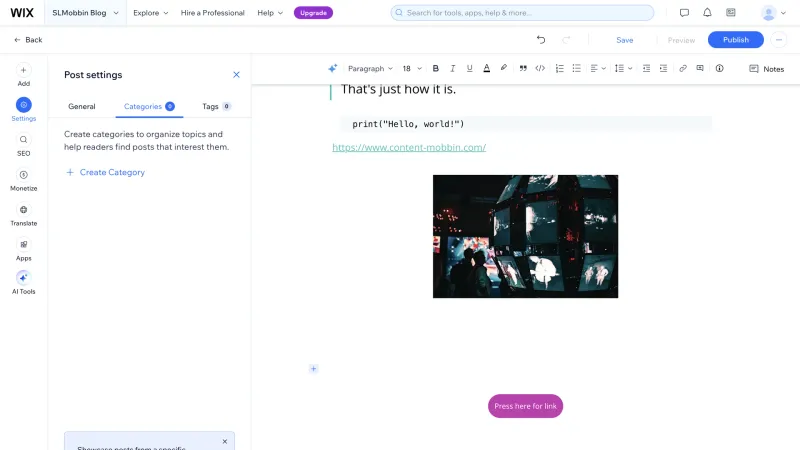Close the Post settings panel
Image resolution: width=800 pixels, height=450 pixels.
[236, 74]
